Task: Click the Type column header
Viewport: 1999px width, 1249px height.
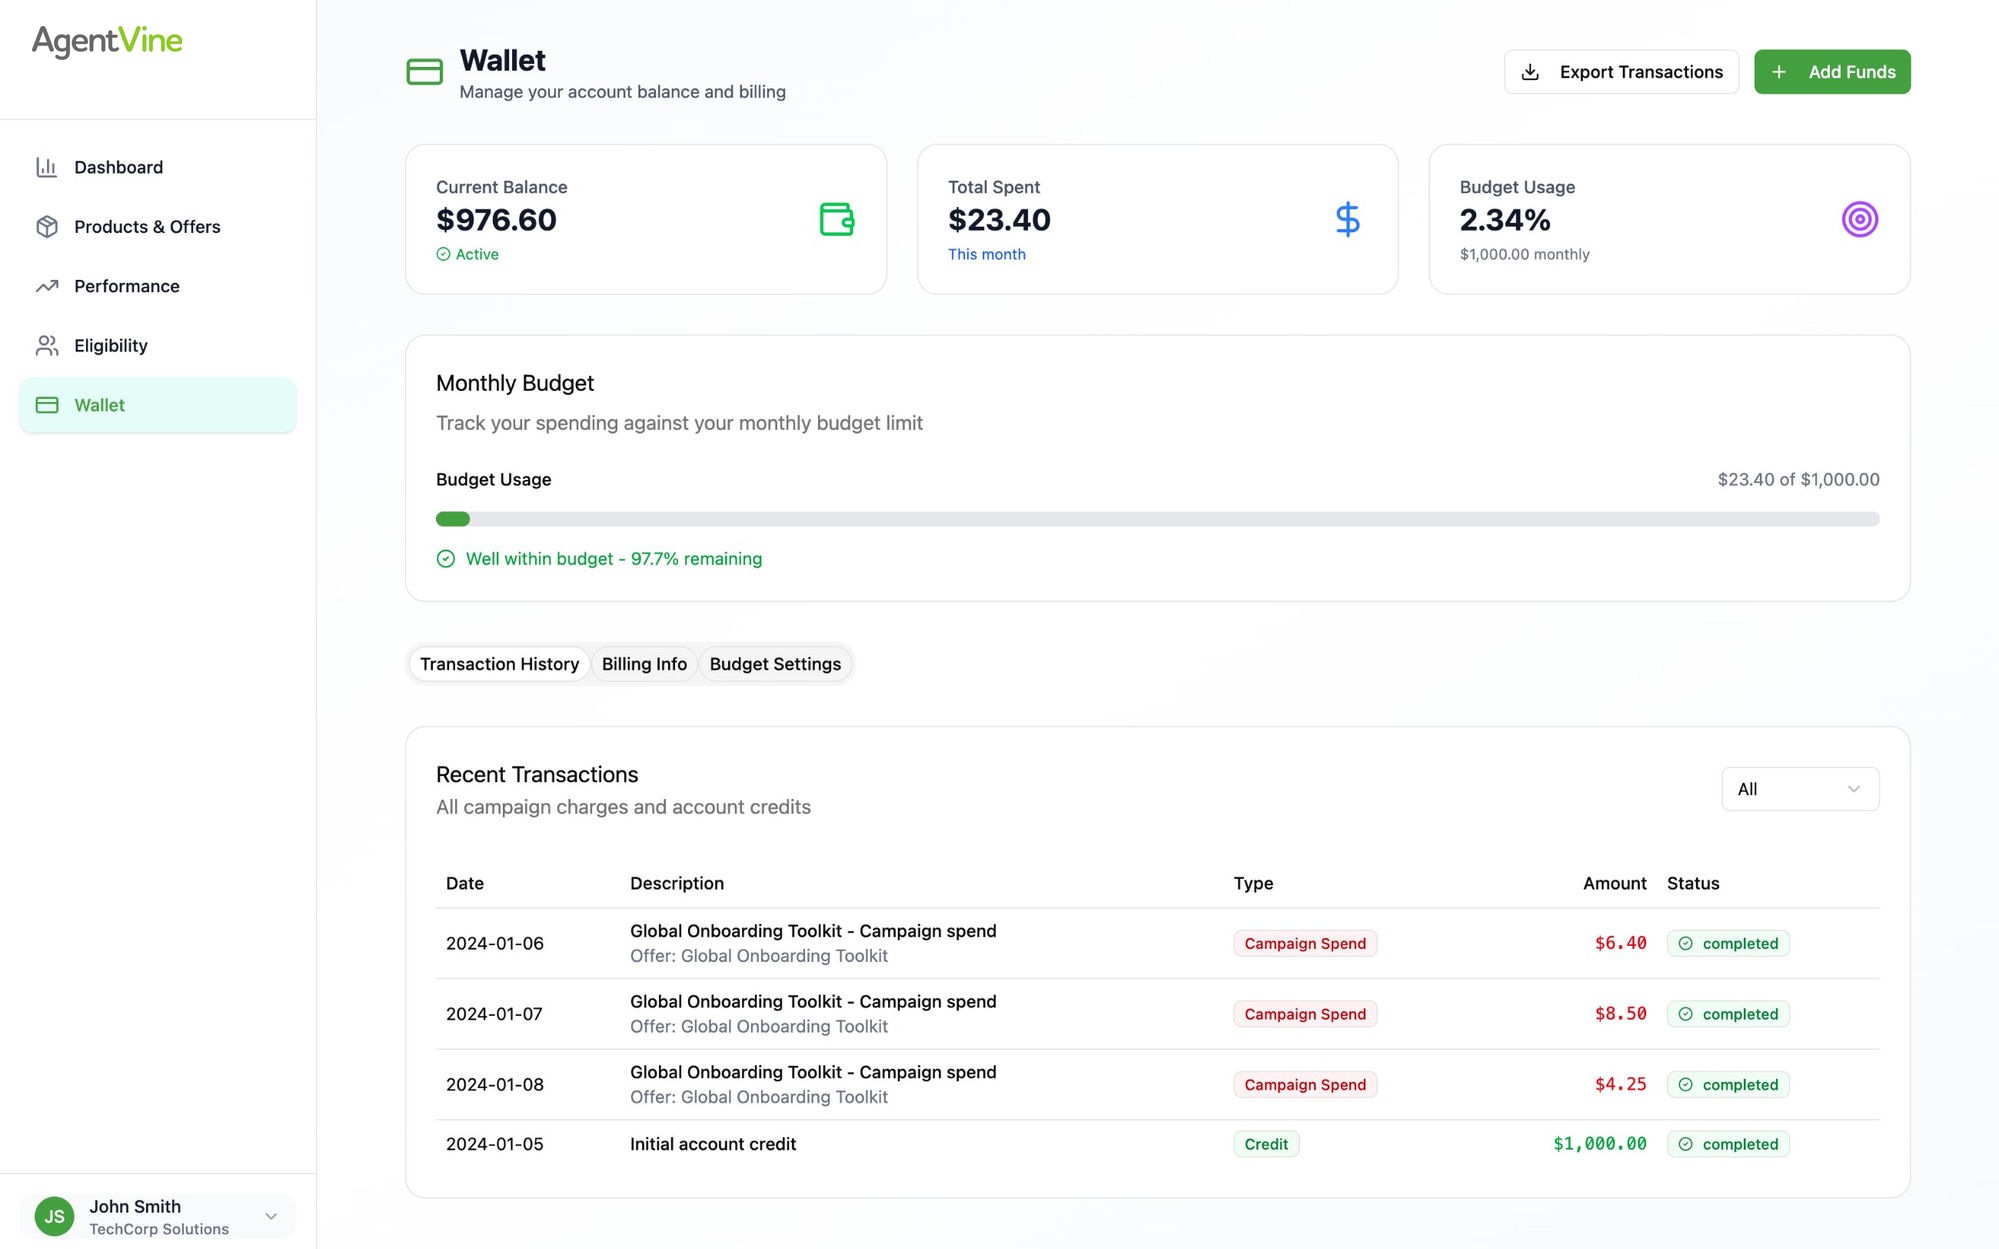Action: tap(1253, 883)
